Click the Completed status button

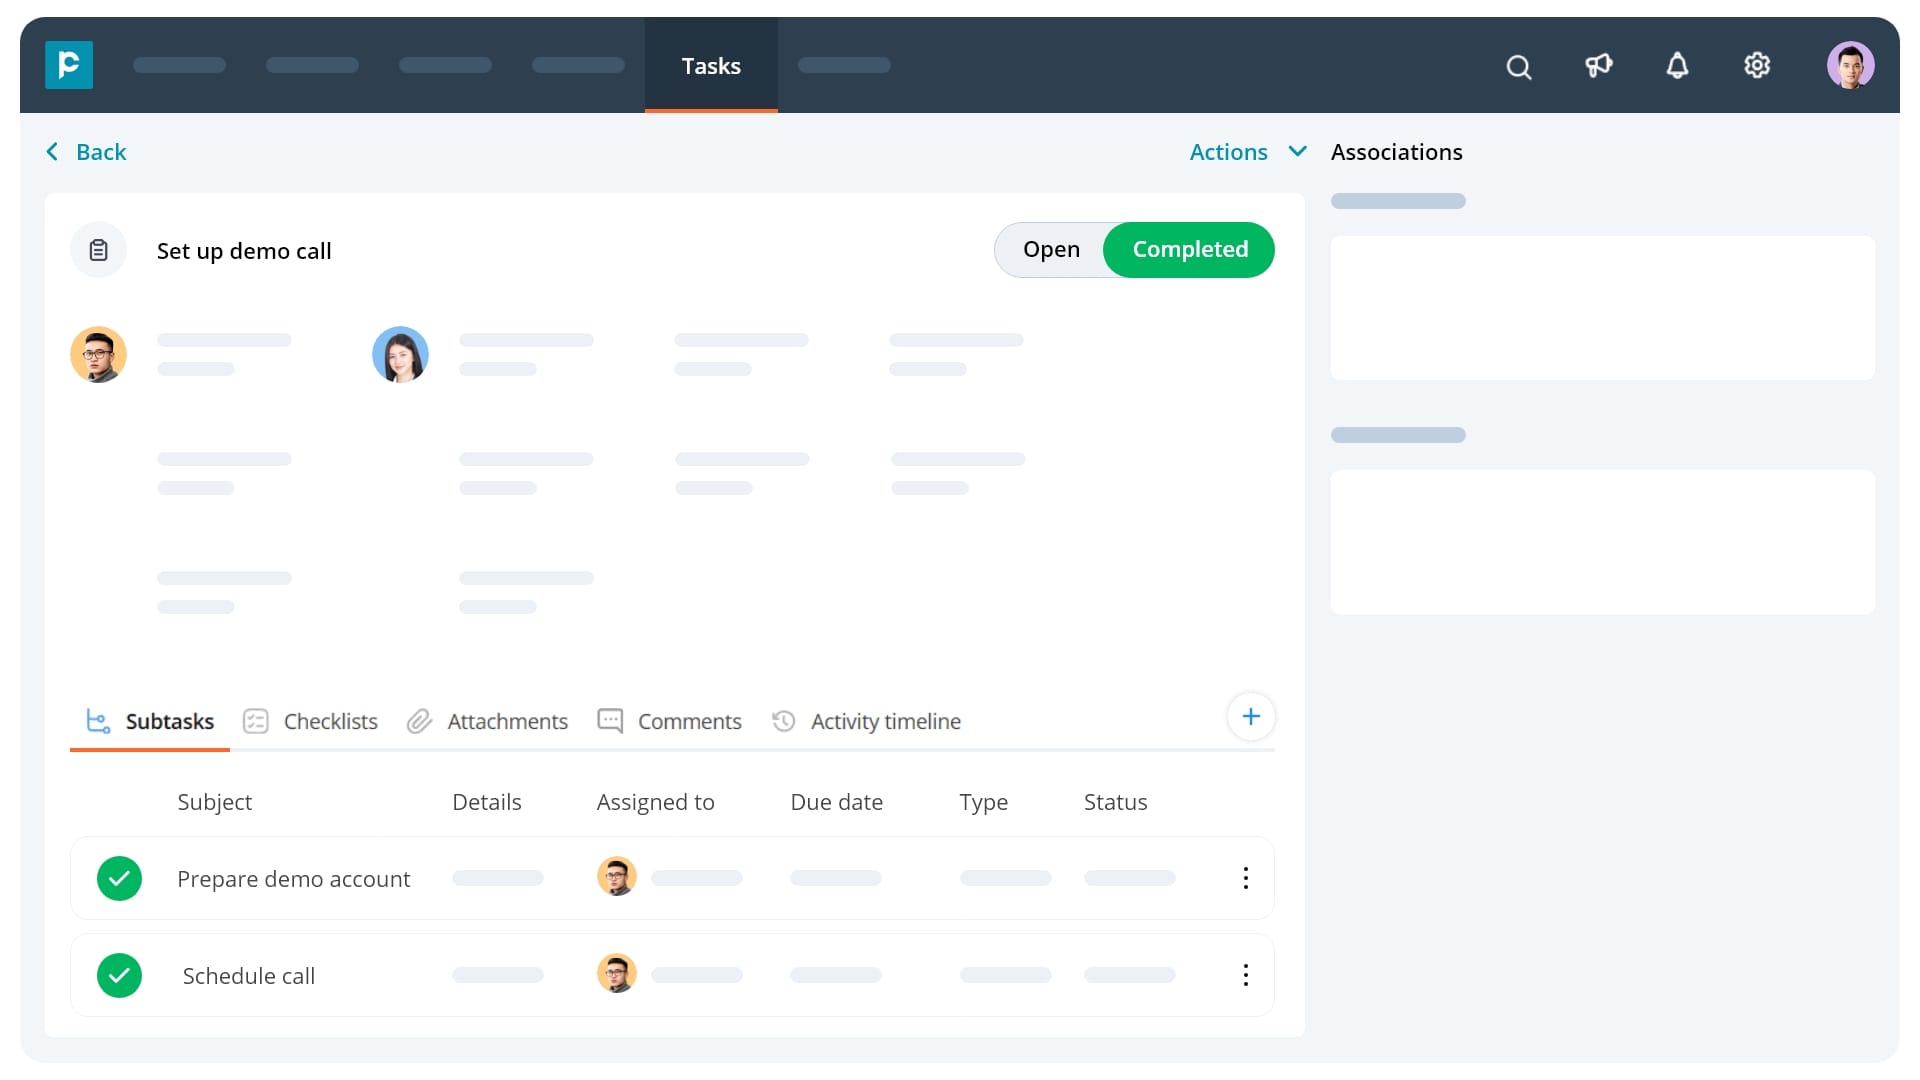click(1188, 250)
